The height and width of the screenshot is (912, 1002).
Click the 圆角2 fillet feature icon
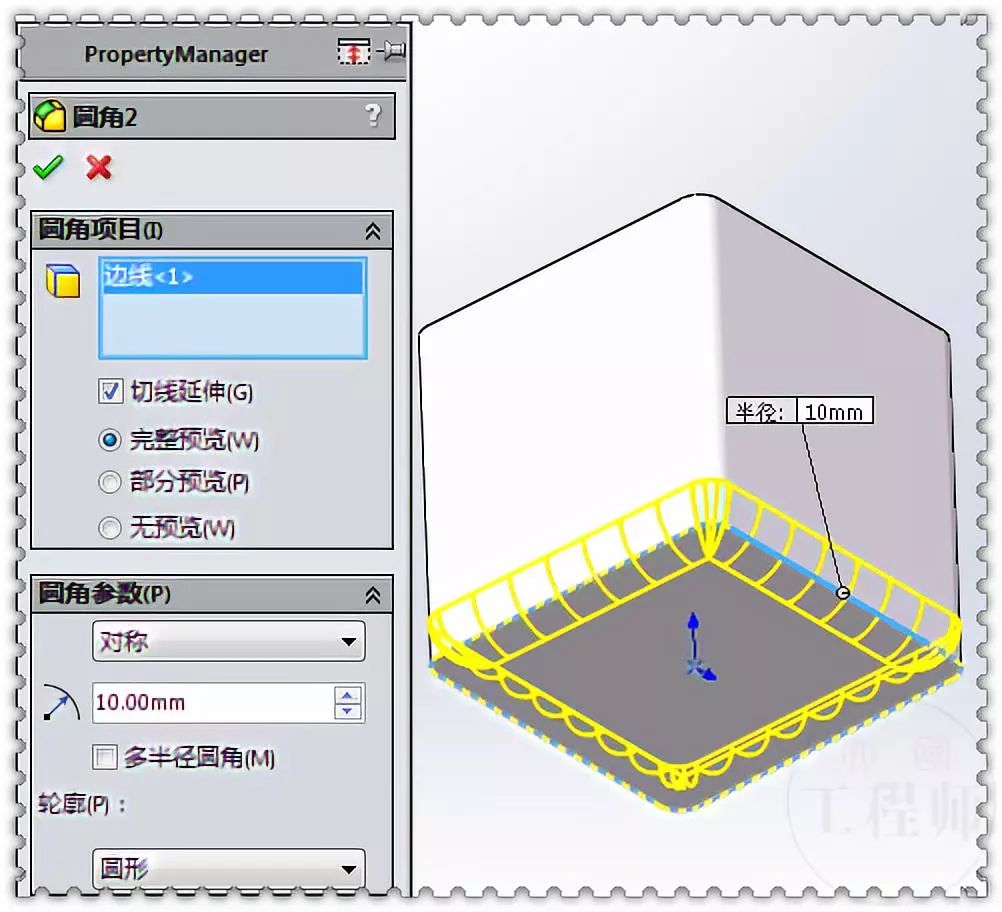(x=52, y=116)
